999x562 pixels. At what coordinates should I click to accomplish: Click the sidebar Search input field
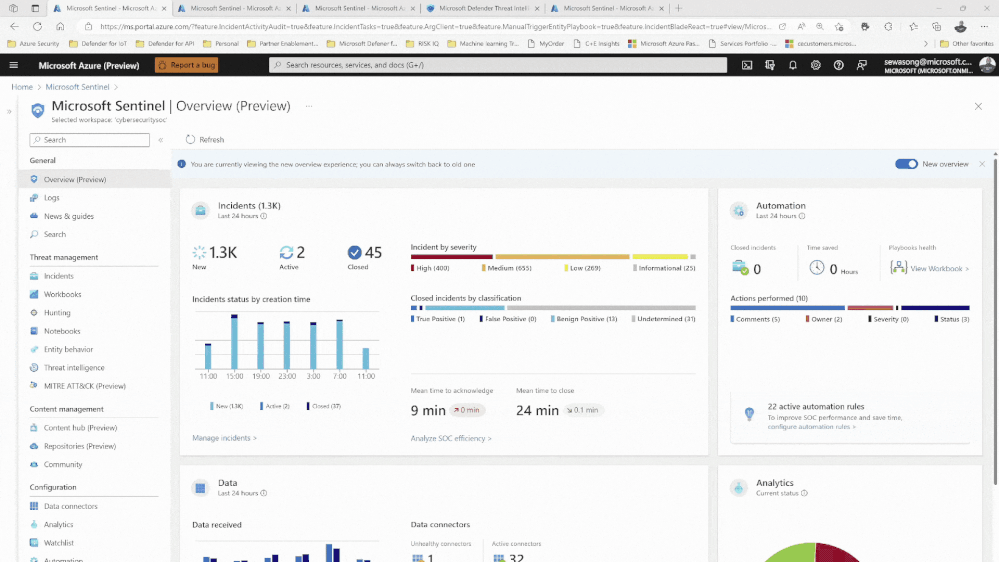pyautogui.click(x=90, y=140)
